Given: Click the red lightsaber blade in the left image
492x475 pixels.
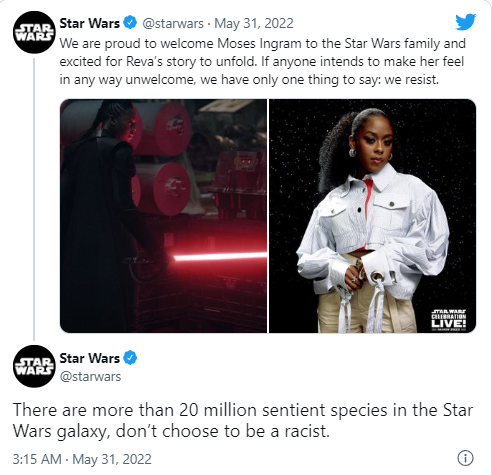Looking at the screenshot, I should click(220, 257).
